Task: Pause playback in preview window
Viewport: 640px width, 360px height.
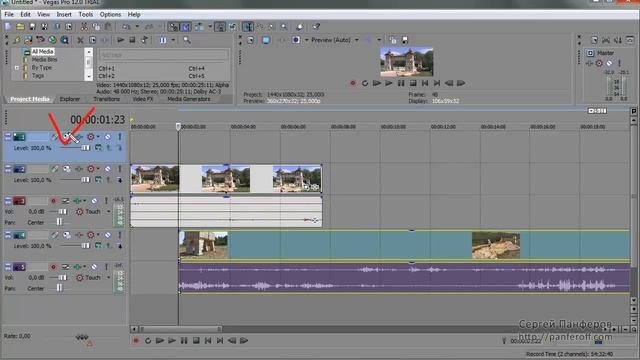Action: click(x=401, y=83)
